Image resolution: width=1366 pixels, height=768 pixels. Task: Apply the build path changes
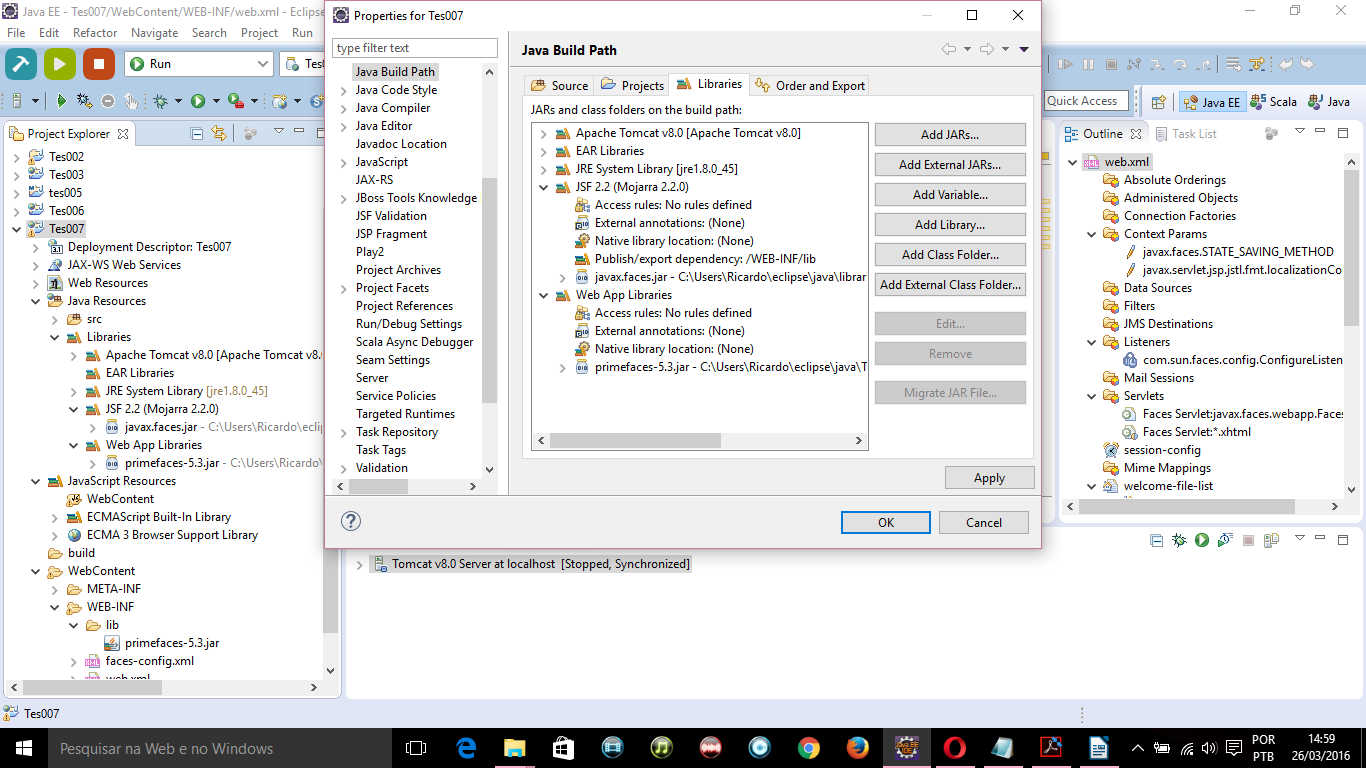click(989, 478)
